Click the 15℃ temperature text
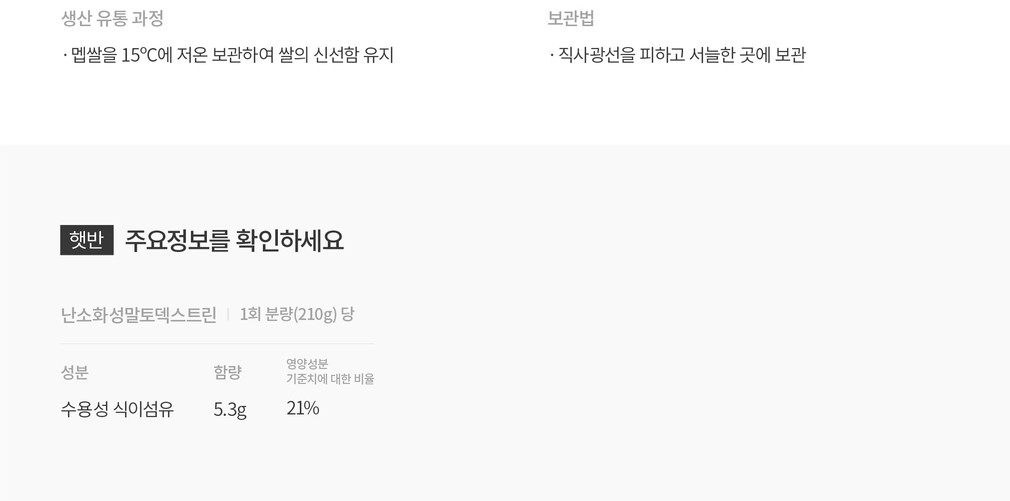This screenshot has width=1010, height=501. coord(139,55)
